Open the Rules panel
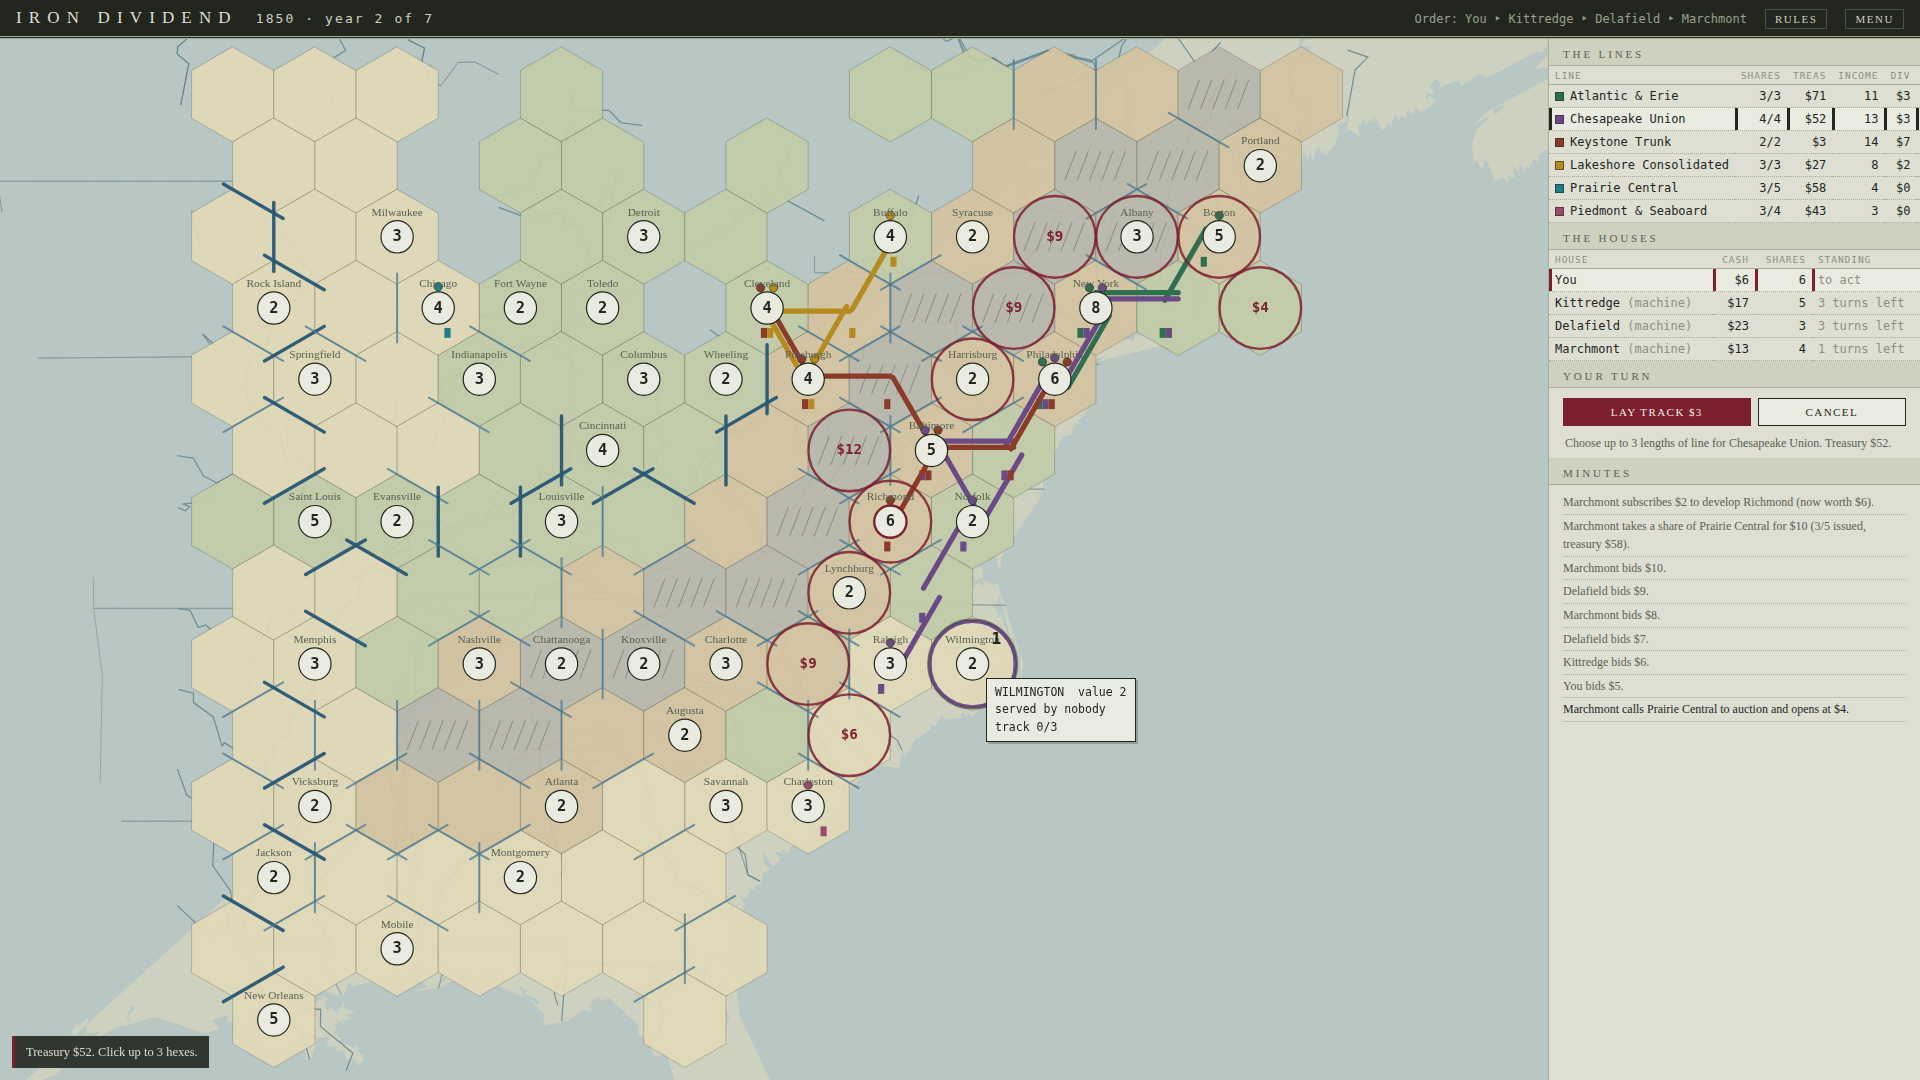Viewport: 1920px width, 1080px height. (1796, 19)
